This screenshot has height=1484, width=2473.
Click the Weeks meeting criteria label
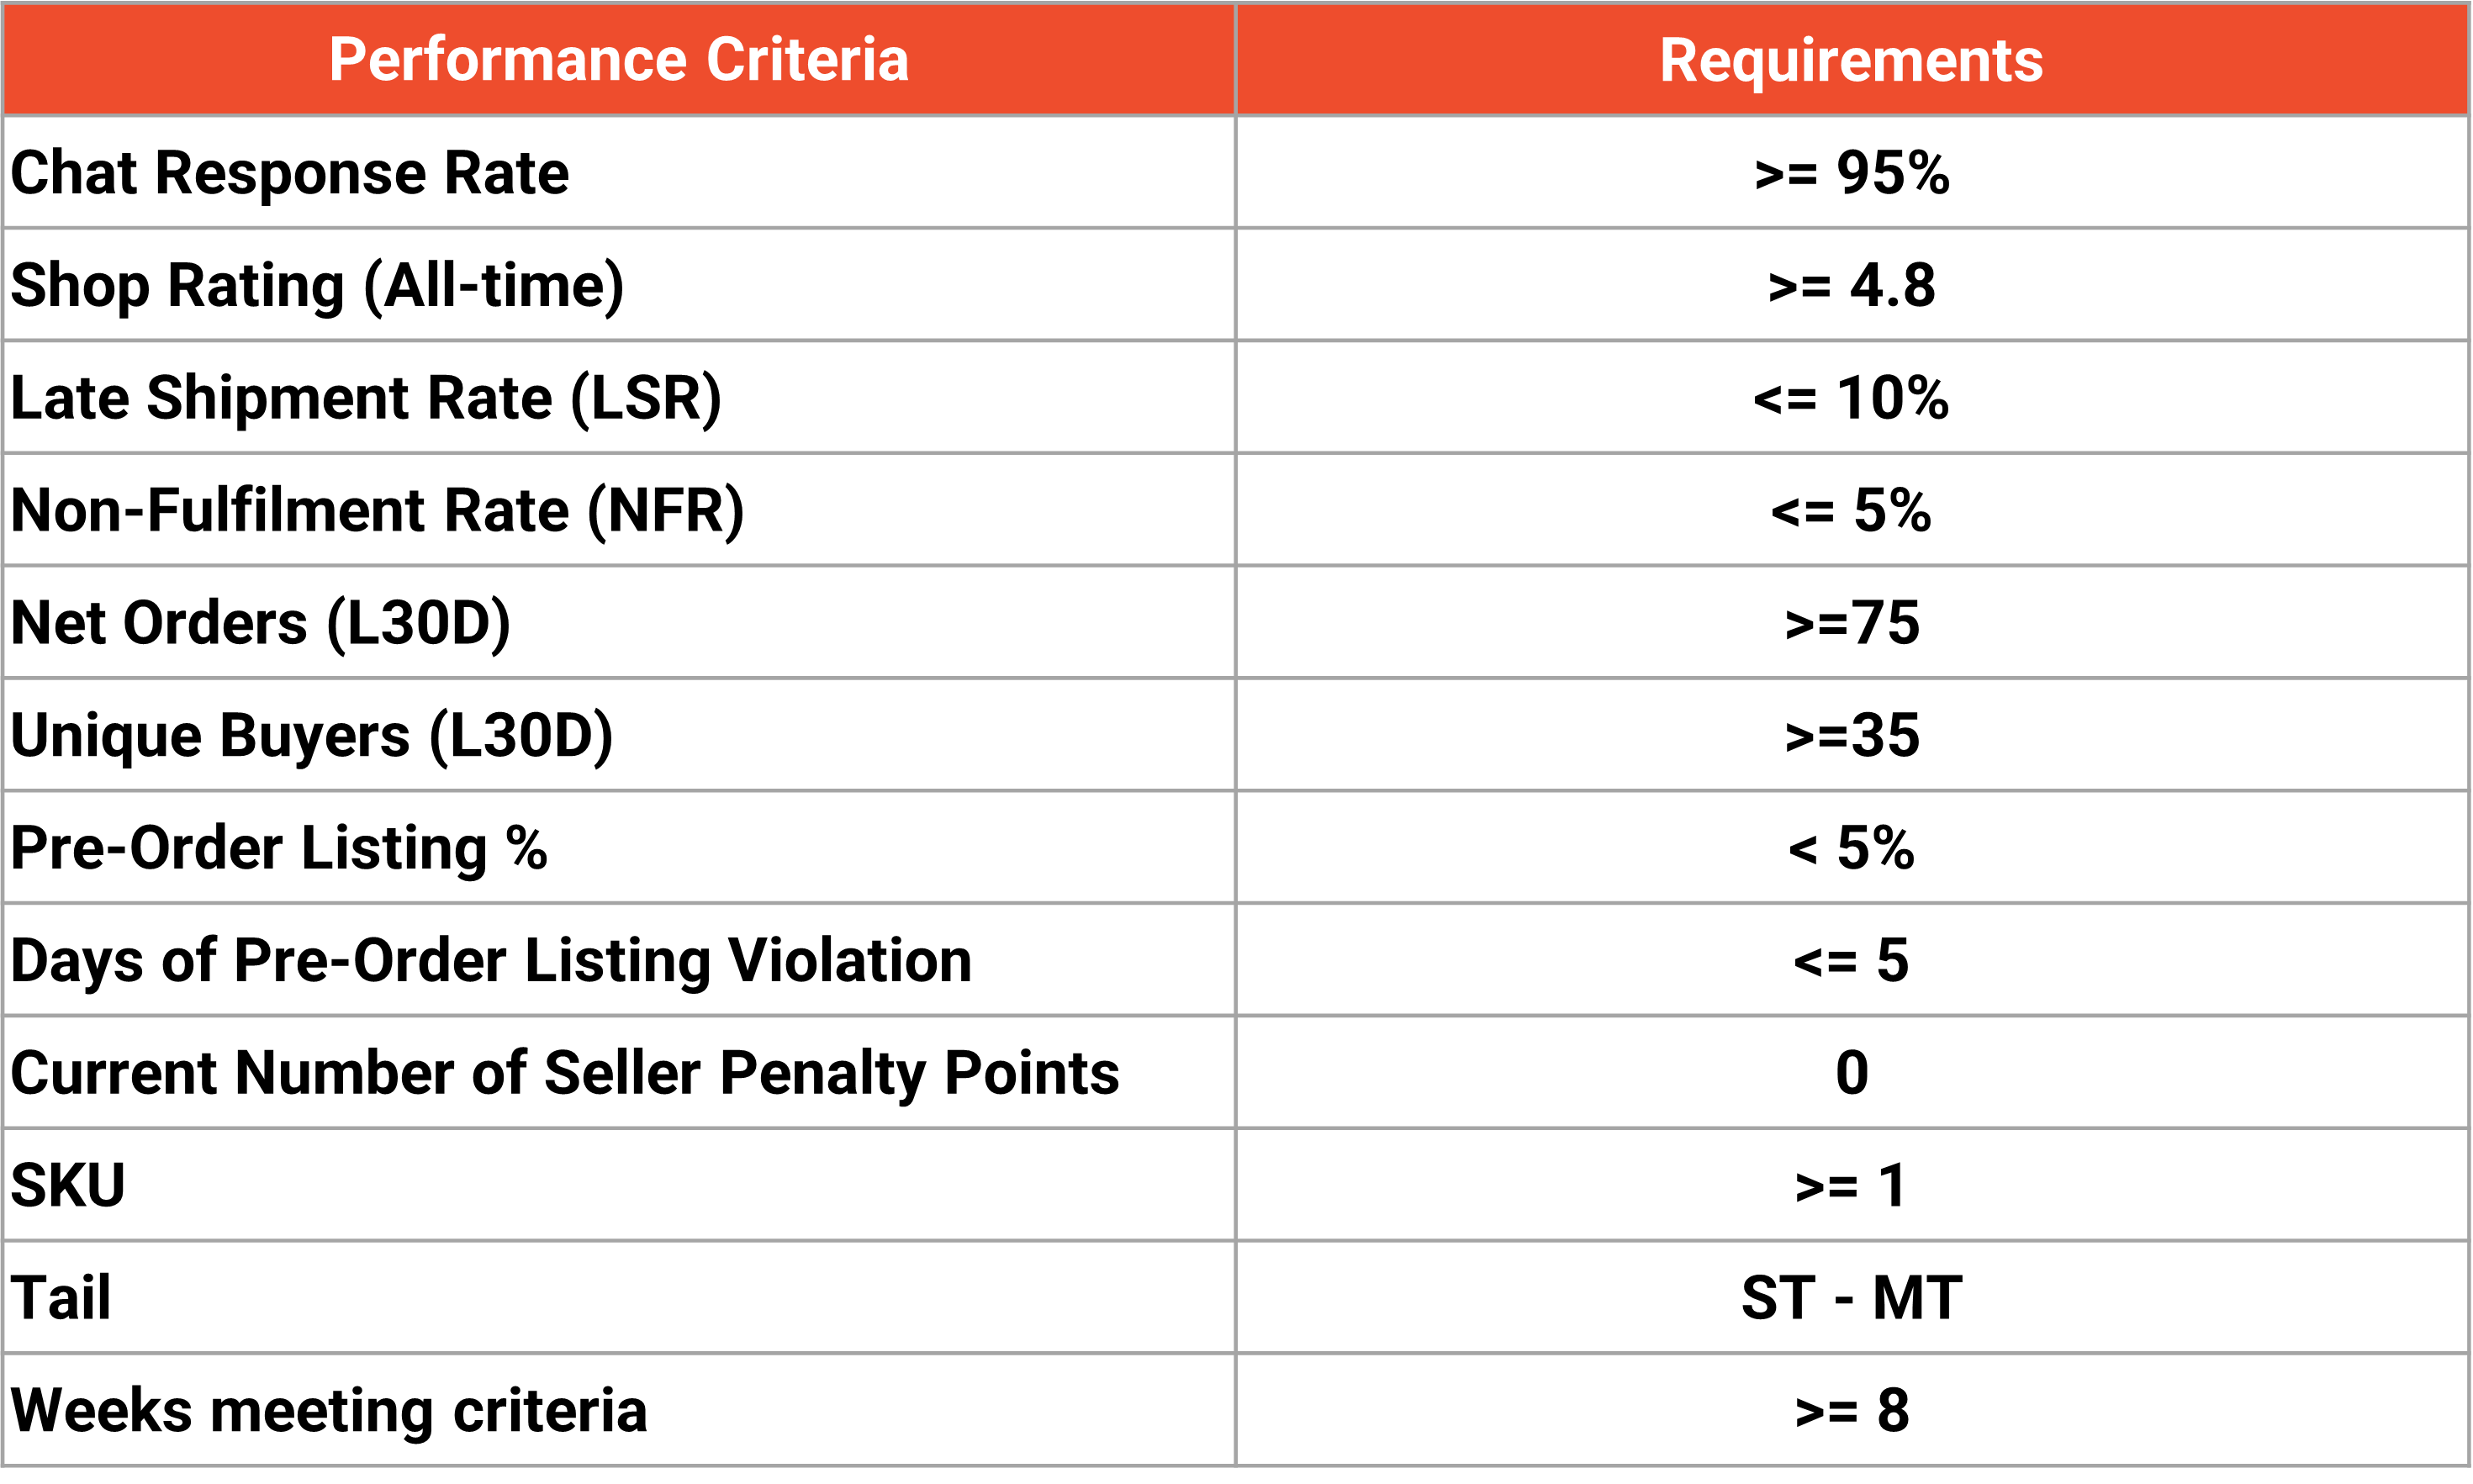(x=329, y=1411)
